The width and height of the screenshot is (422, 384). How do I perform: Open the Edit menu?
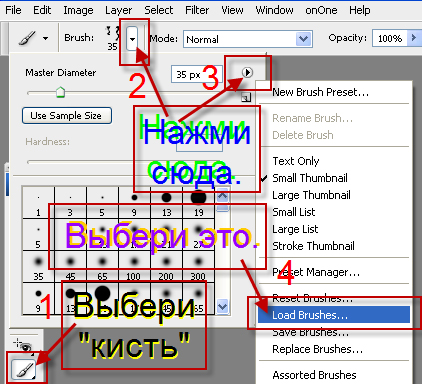tap(42, 10)
